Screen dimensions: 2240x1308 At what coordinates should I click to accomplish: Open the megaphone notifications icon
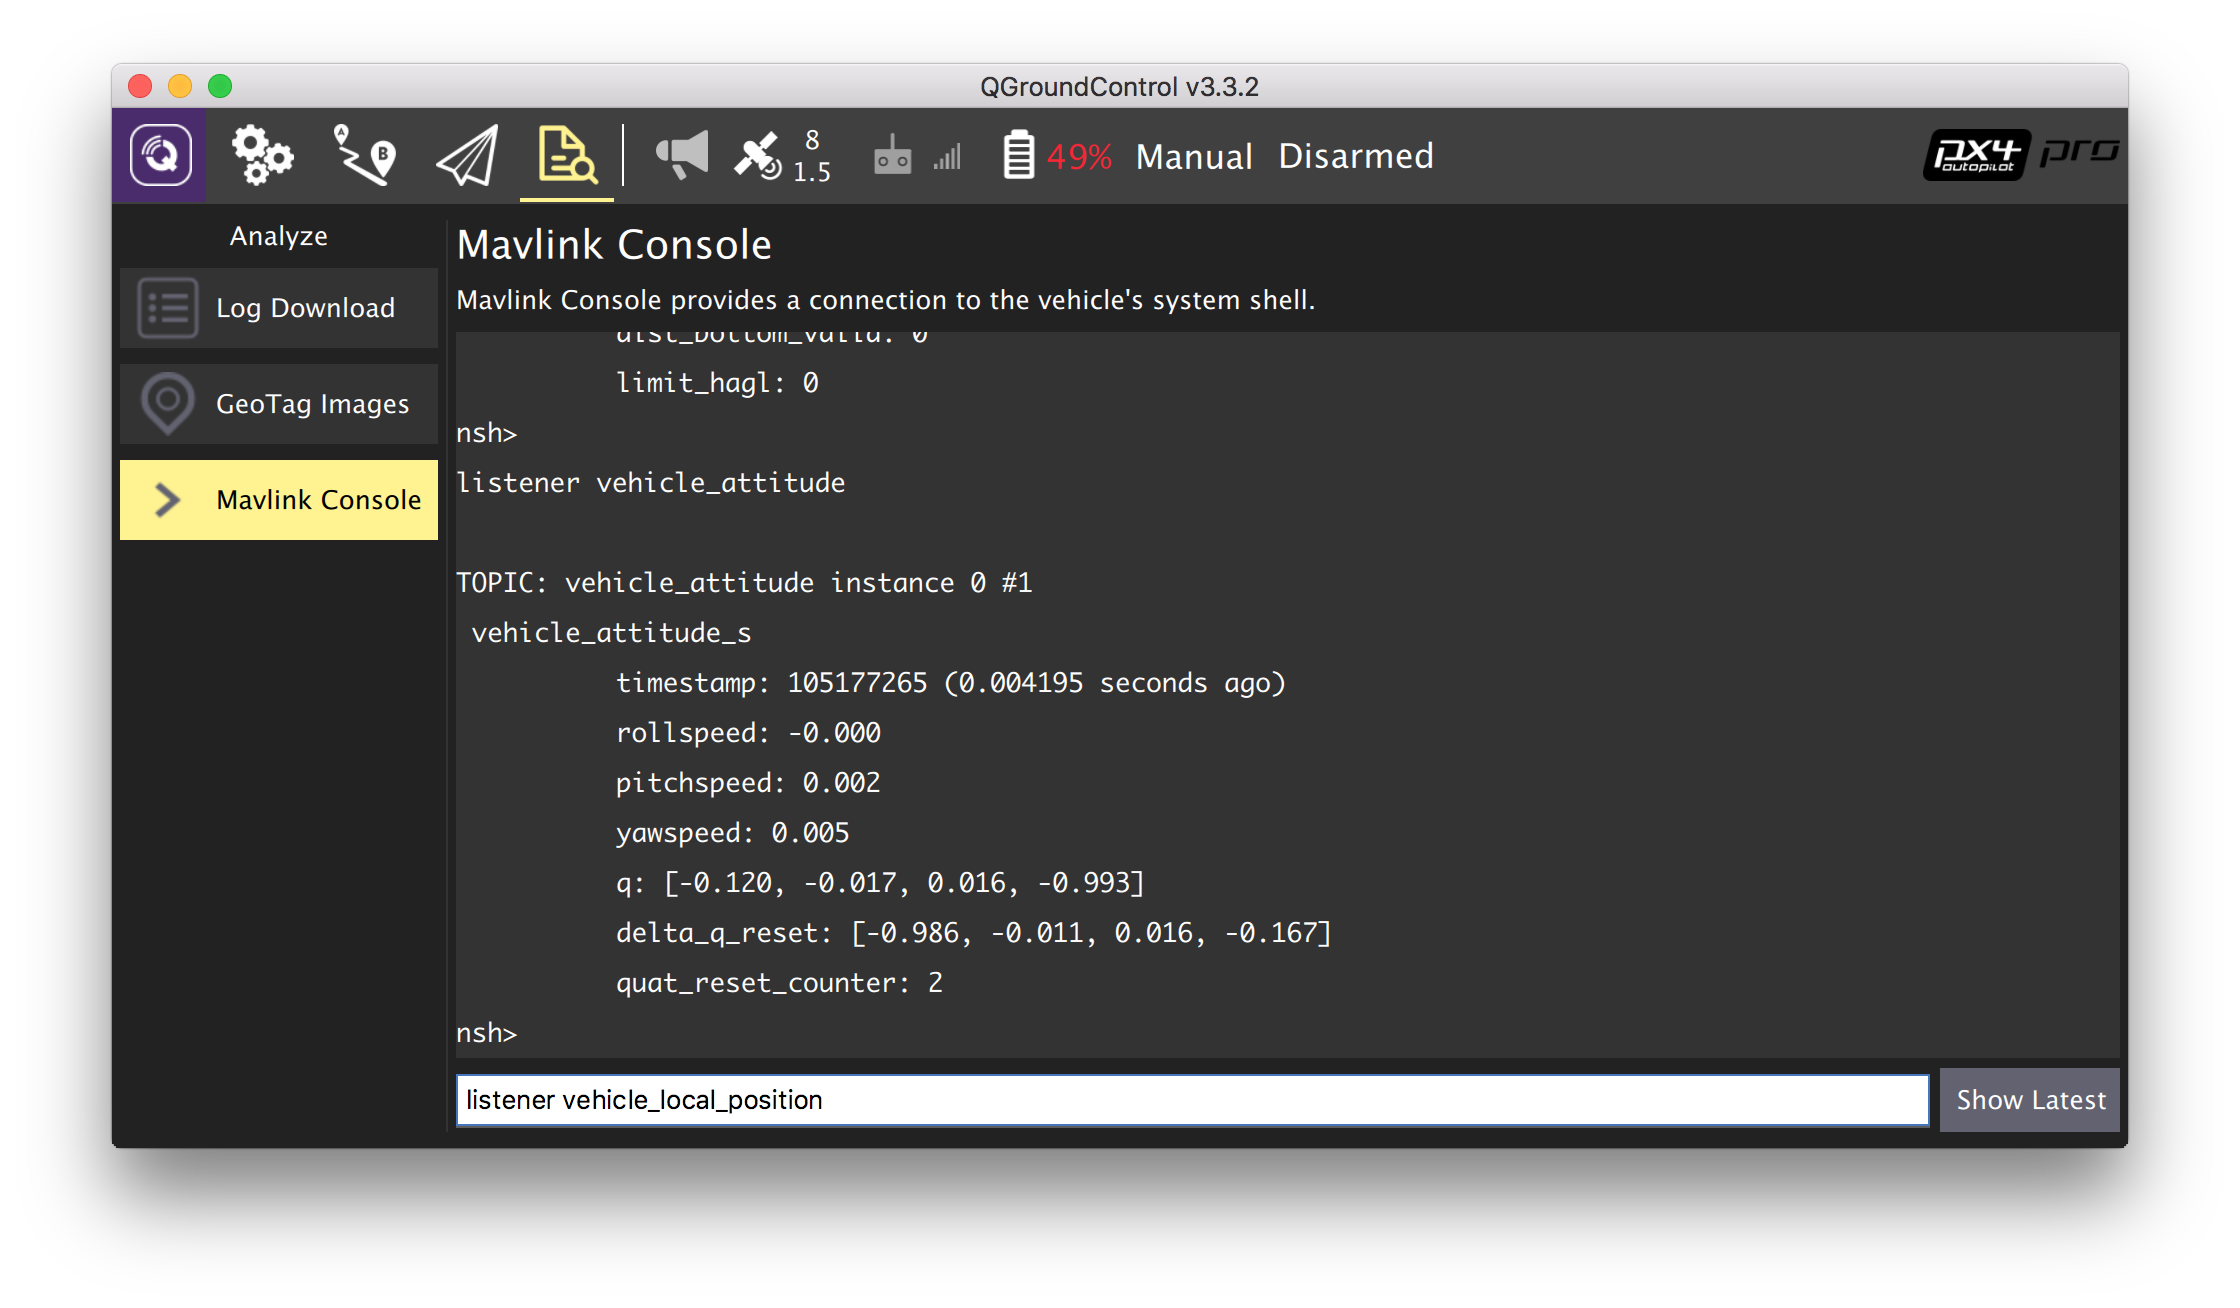[677, 154]
